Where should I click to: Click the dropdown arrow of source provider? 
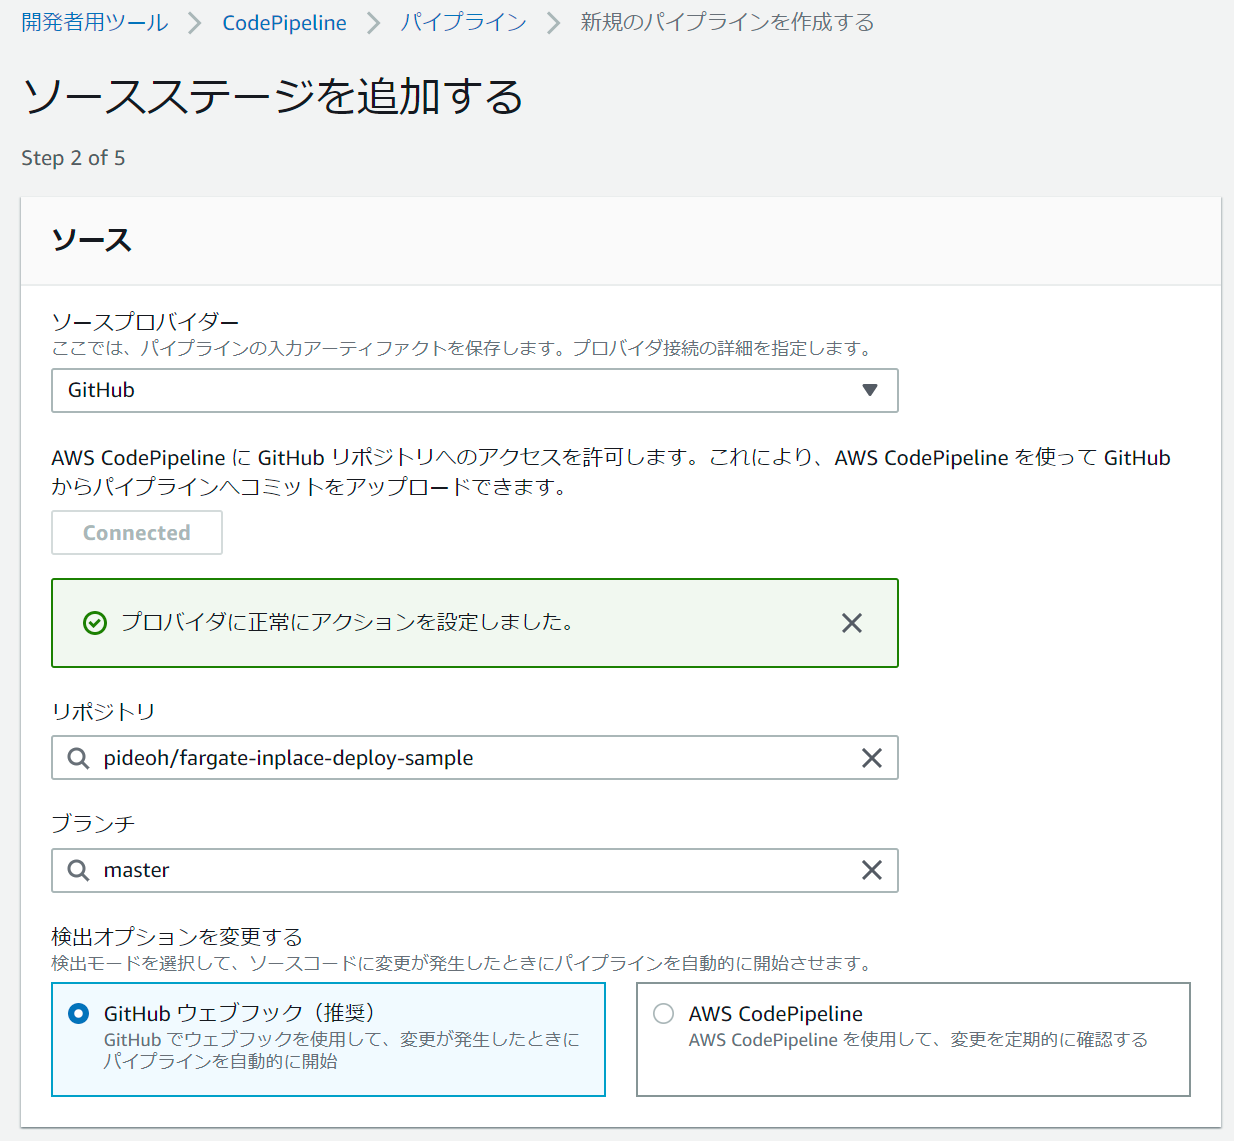870,390
